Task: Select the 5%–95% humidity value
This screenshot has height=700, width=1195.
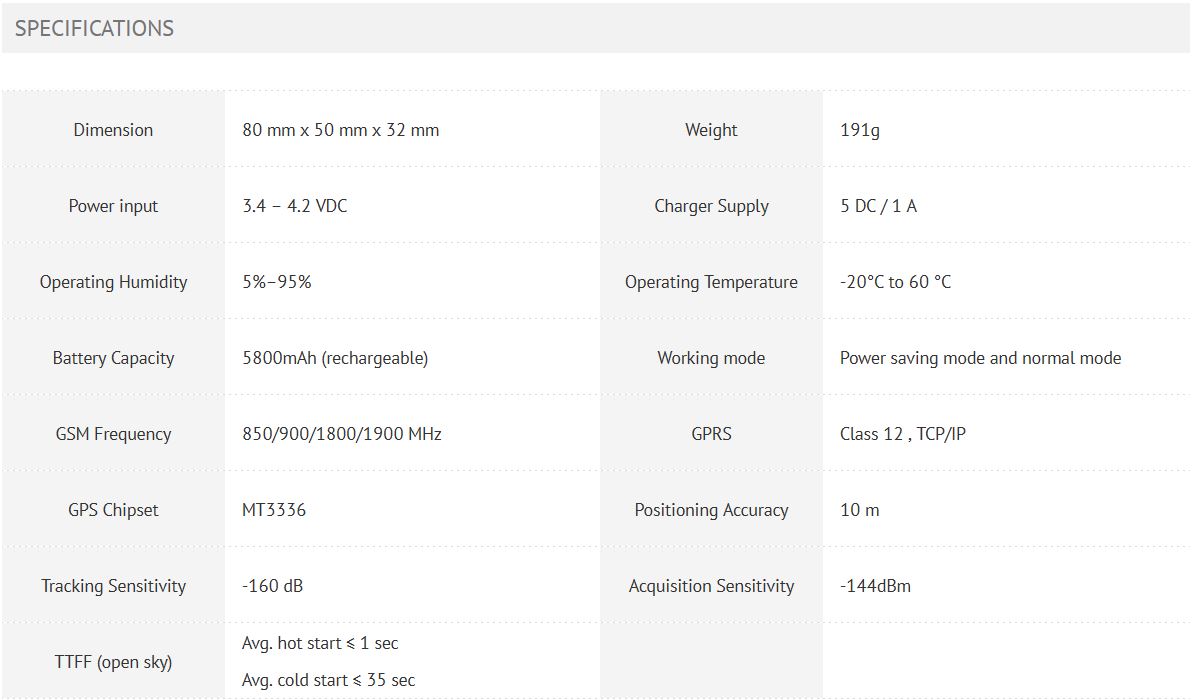Action: click(x=277, y=282)
